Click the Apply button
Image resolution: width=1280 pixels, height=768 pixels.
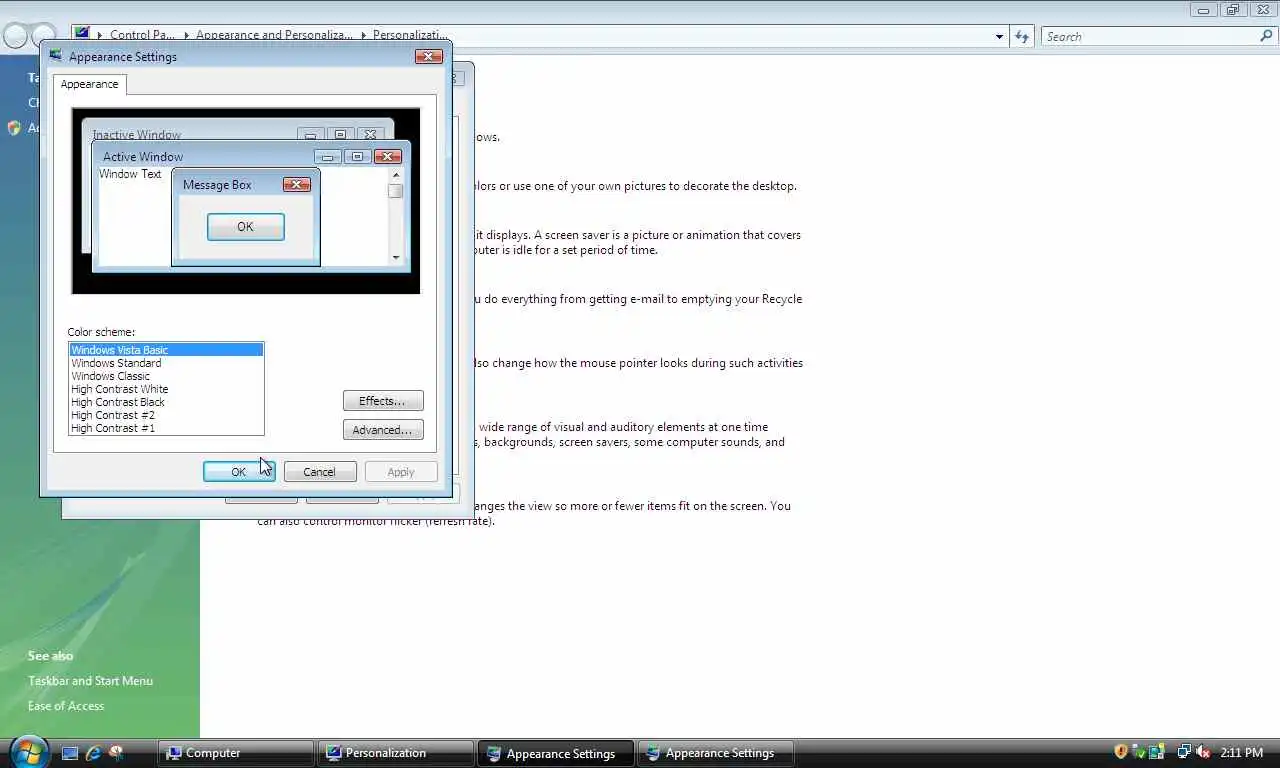[x=401, y=472]
